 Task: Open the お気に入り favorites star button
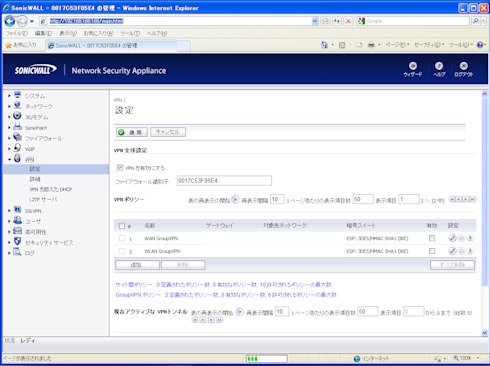[21, 45]
